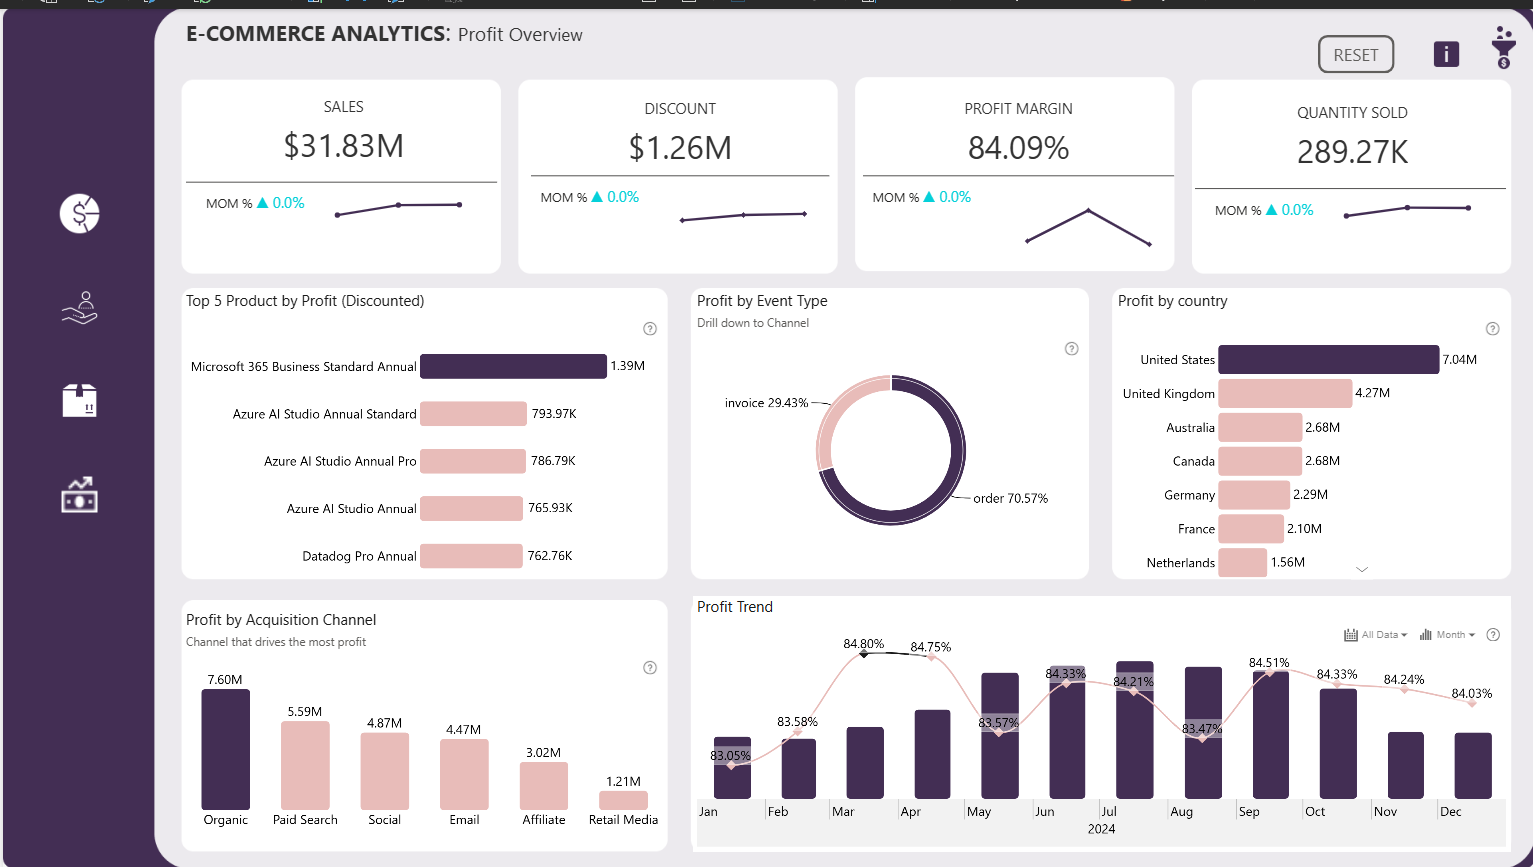Select the United States bar in country chart
Viewport: 1533px width, 867px height.
tap(1328, 360)
